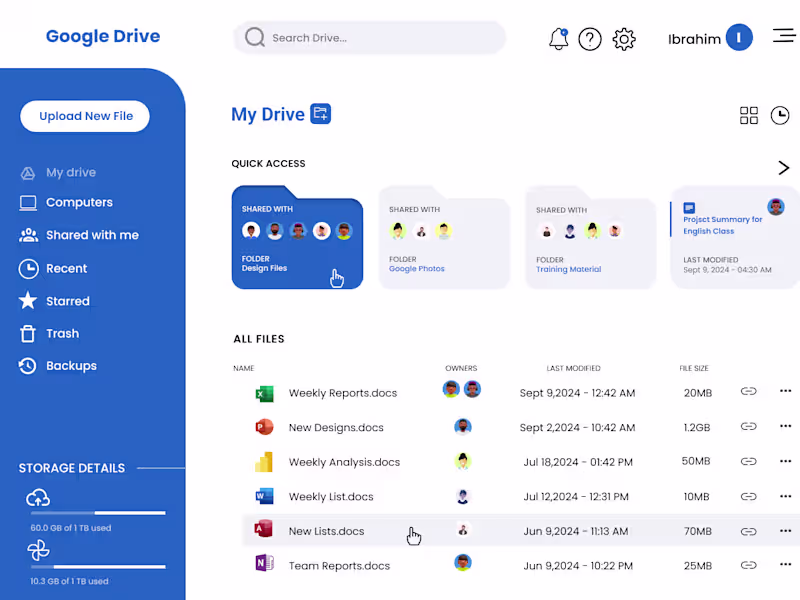Click the clock history icon near grid view
The image size is (800, 600).
780,116
